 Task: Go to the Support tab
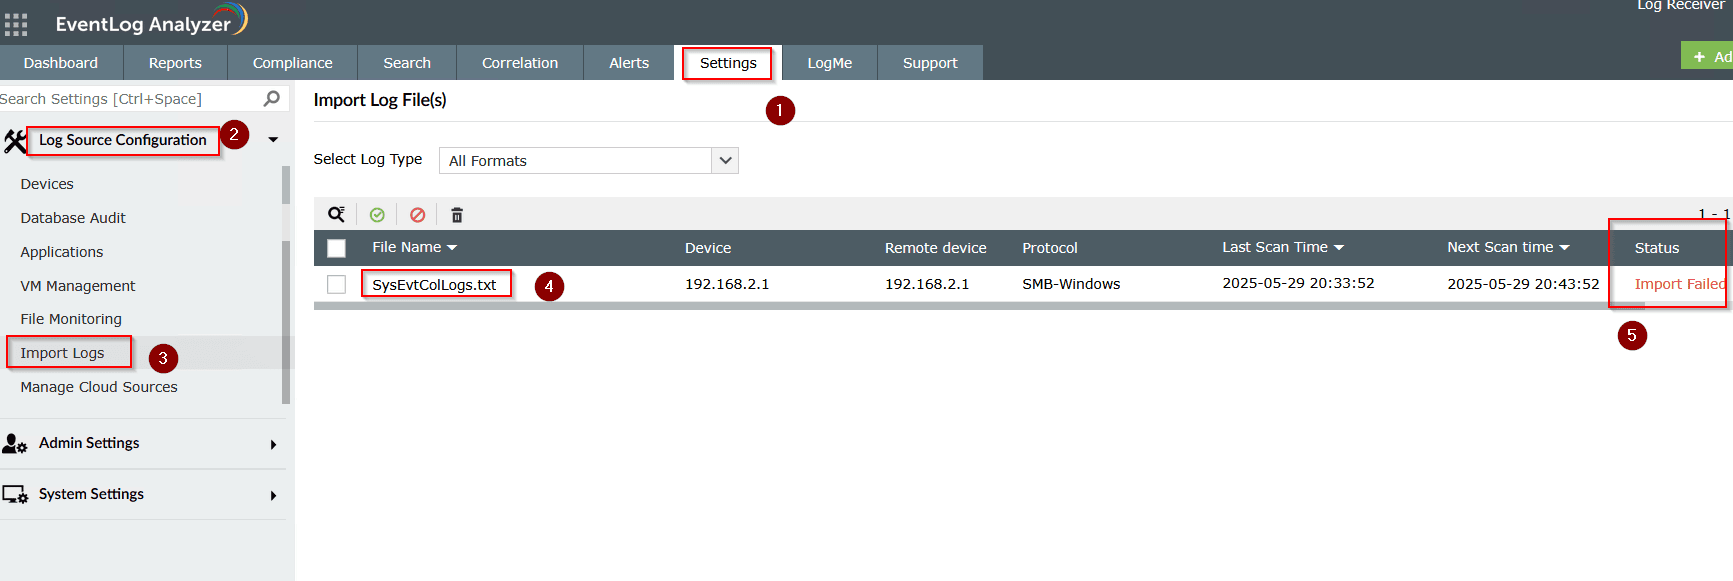(930, 62)
